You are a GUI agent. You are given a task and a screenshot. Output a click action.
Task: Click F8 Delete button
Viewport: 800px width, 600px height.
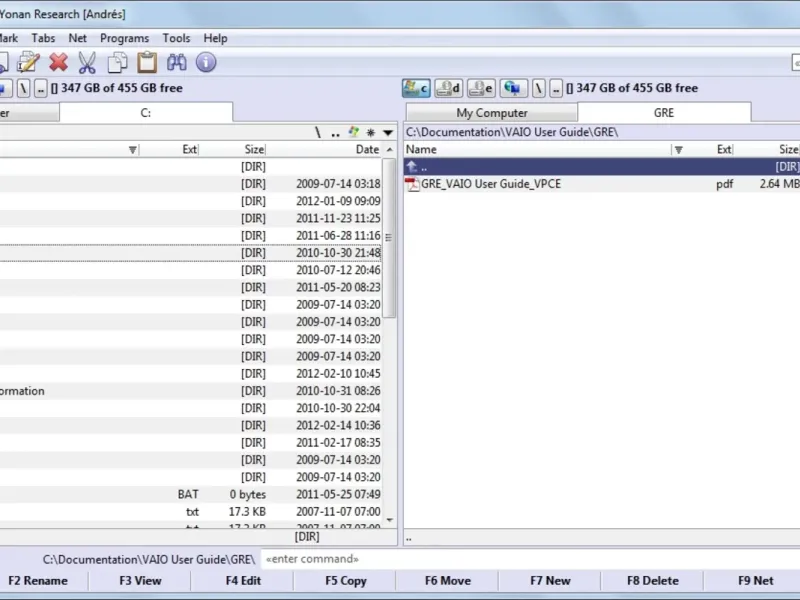[653, 581]
